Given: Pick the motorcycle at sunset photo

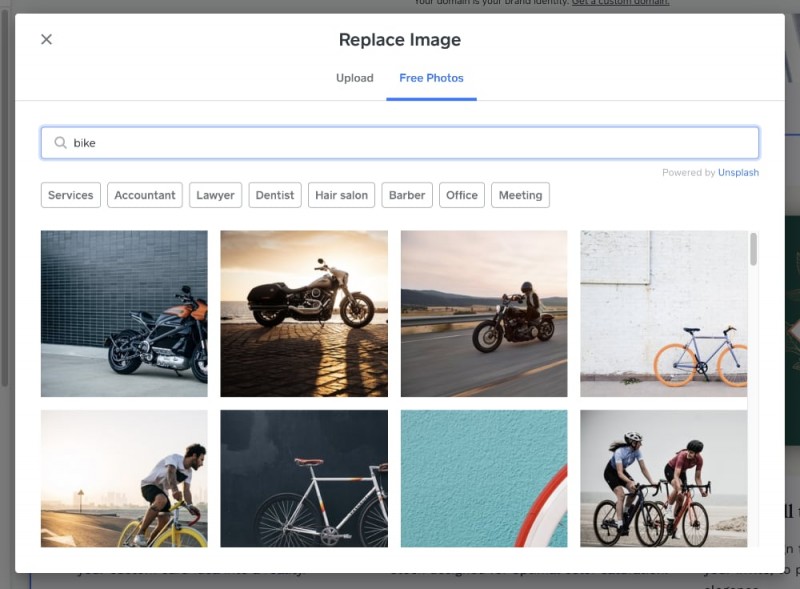Looking at the screenshot, I should pos(304,313).
